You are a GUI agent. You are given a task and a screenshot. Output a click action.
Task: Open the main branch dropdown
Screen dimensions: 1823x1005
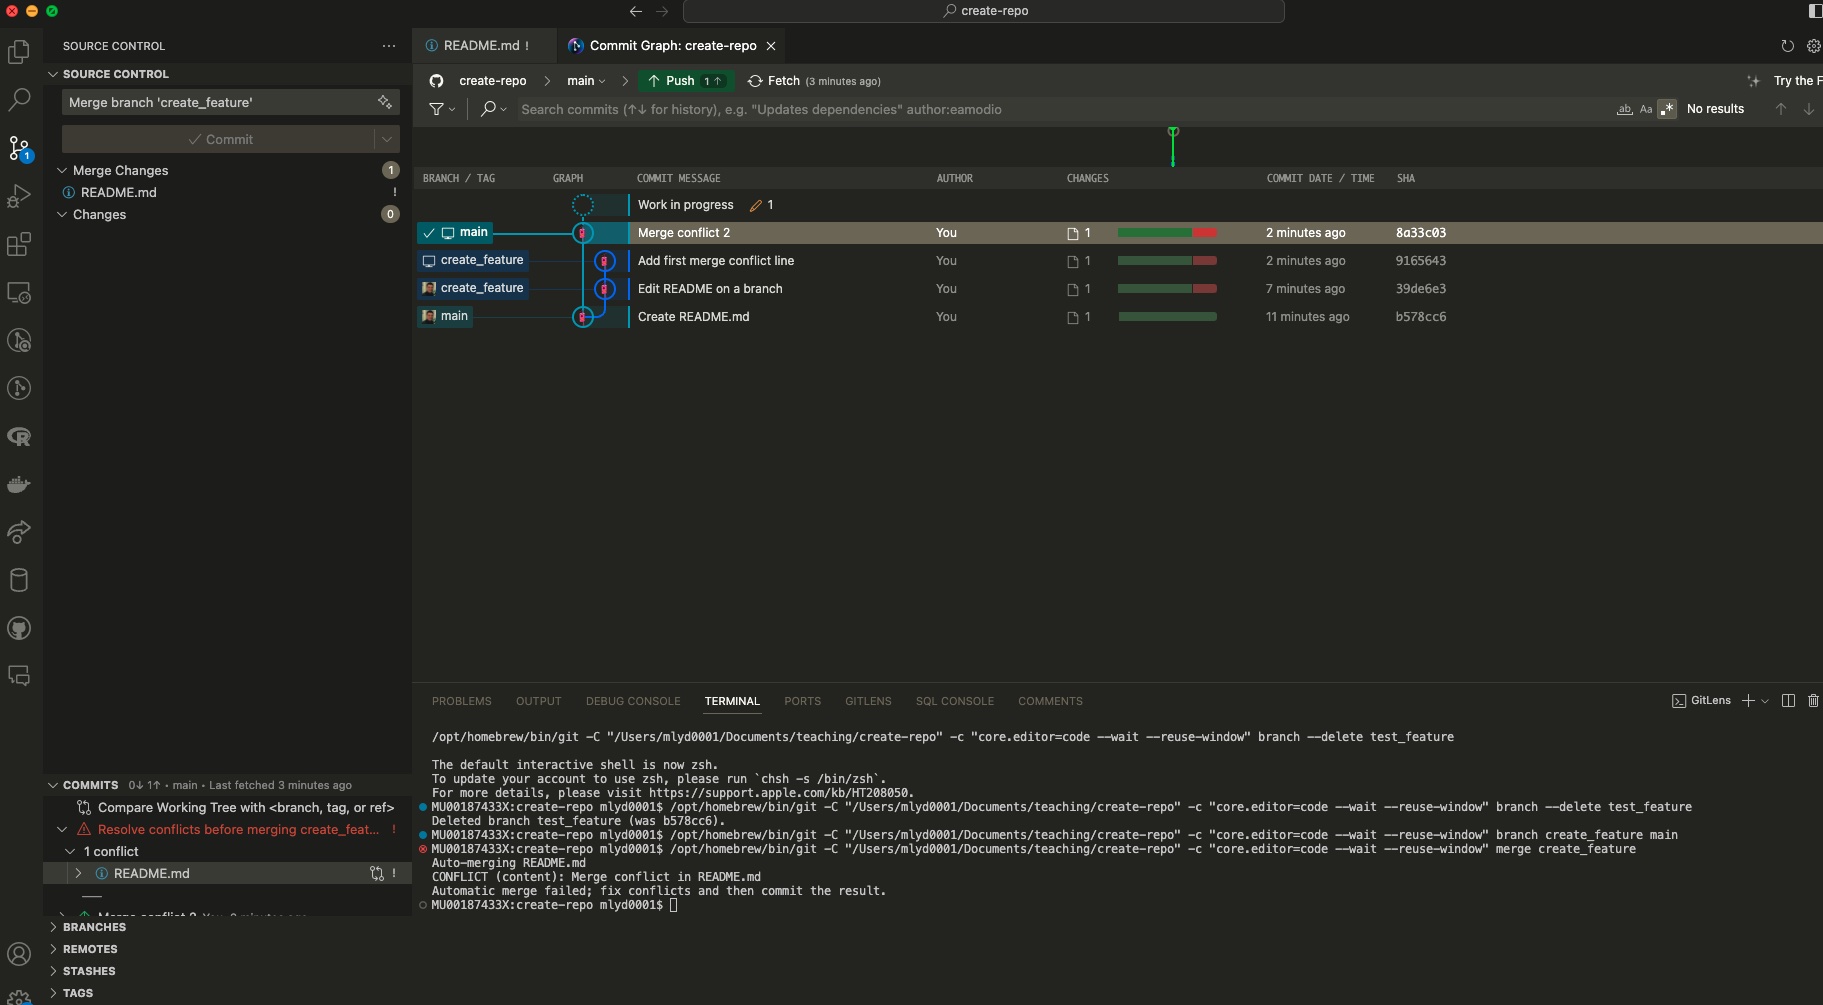(x=586, y=81)
